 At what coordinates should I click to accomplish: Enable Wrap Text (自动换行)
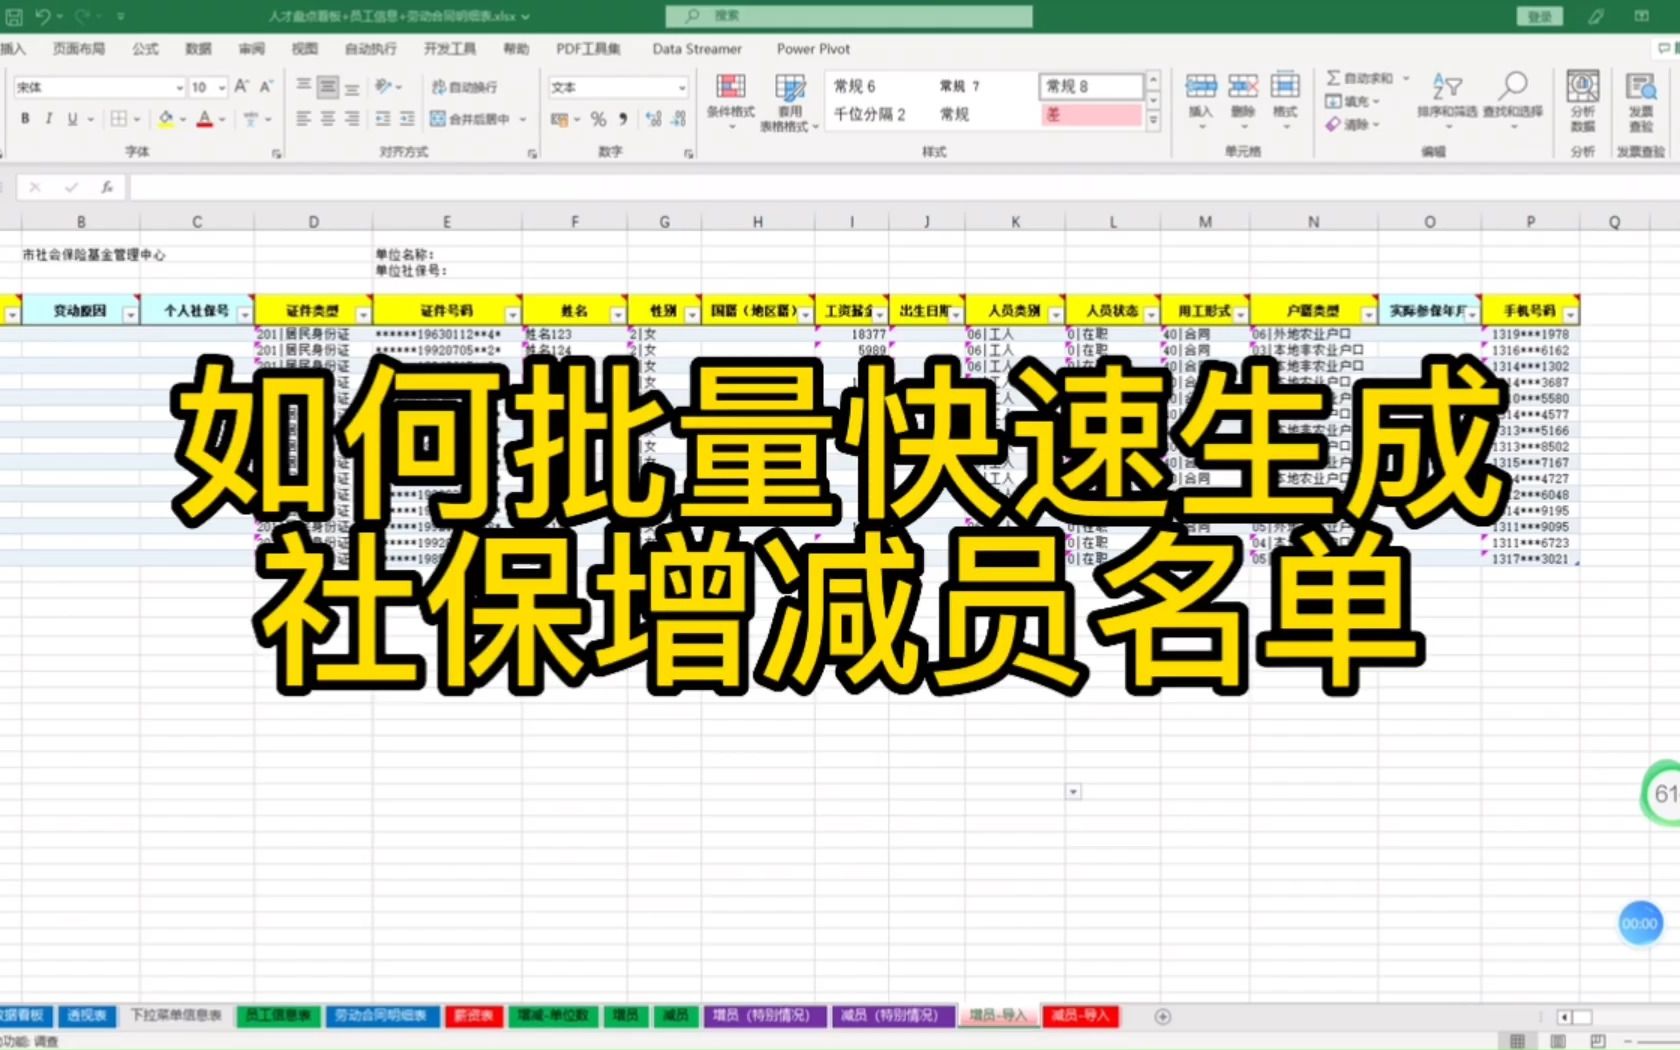click(x=462, y=87)
